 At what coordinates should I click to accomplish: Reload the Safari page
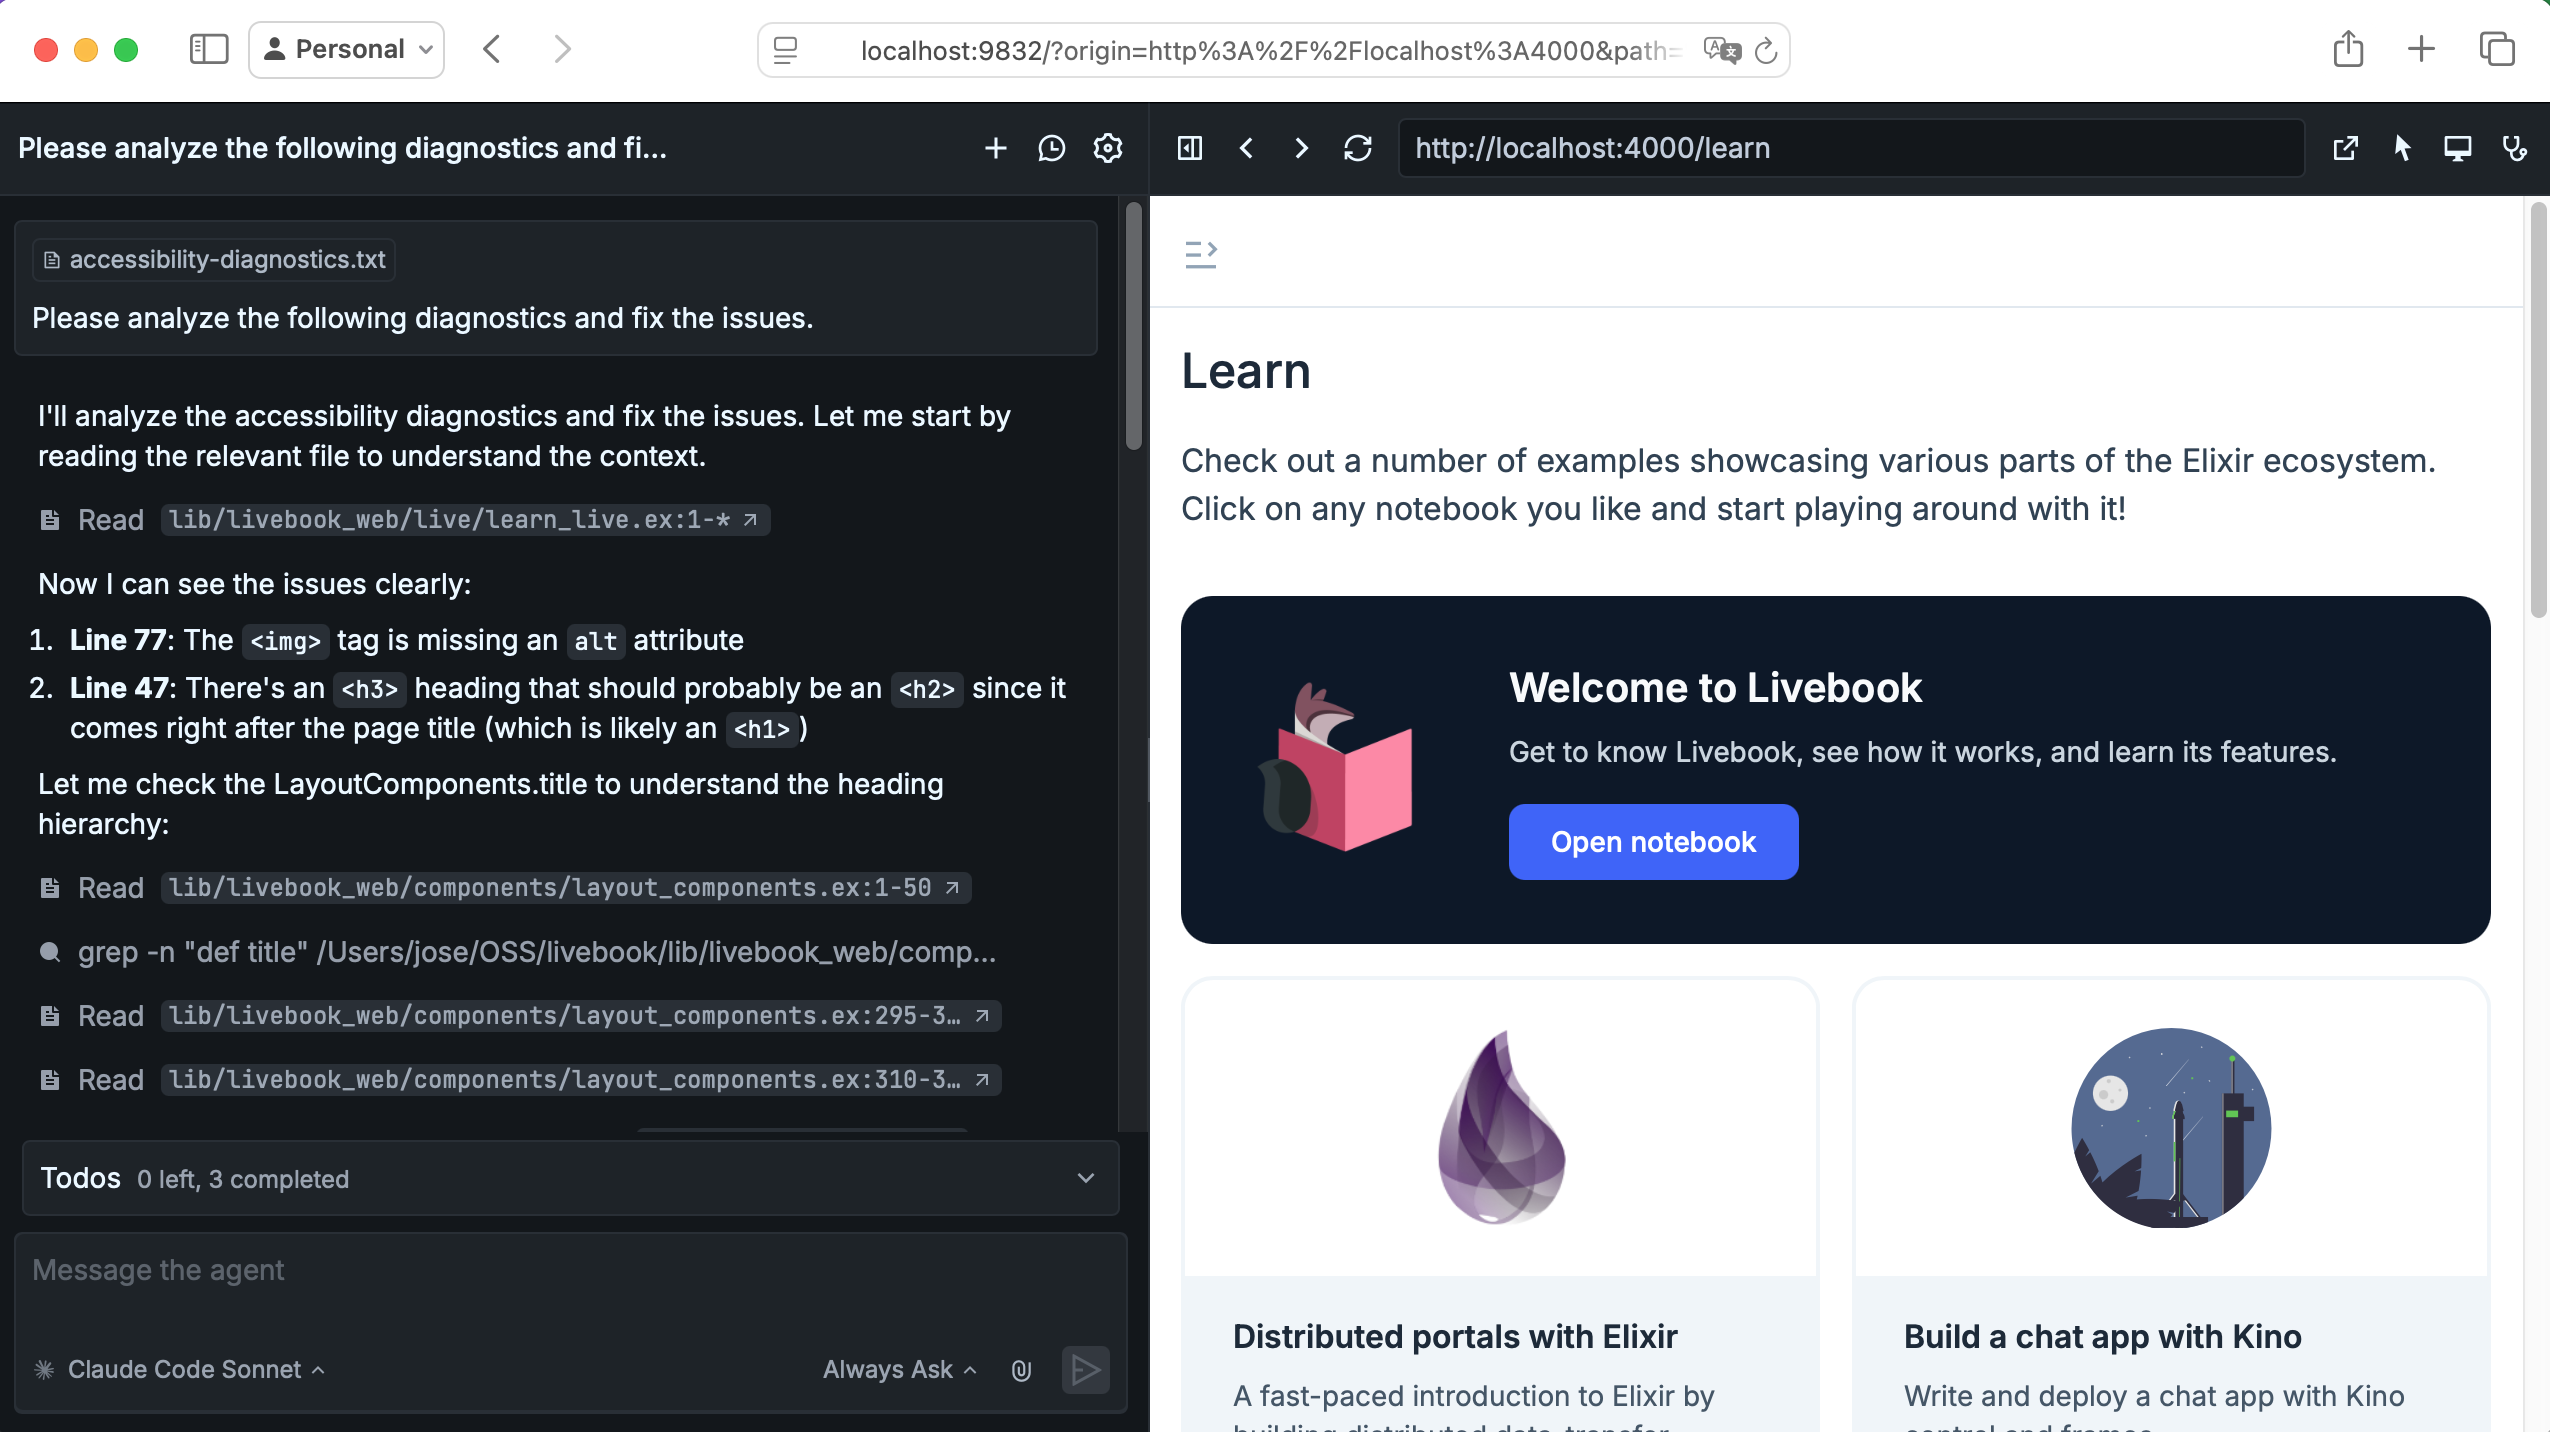(x=1766, y=50)
